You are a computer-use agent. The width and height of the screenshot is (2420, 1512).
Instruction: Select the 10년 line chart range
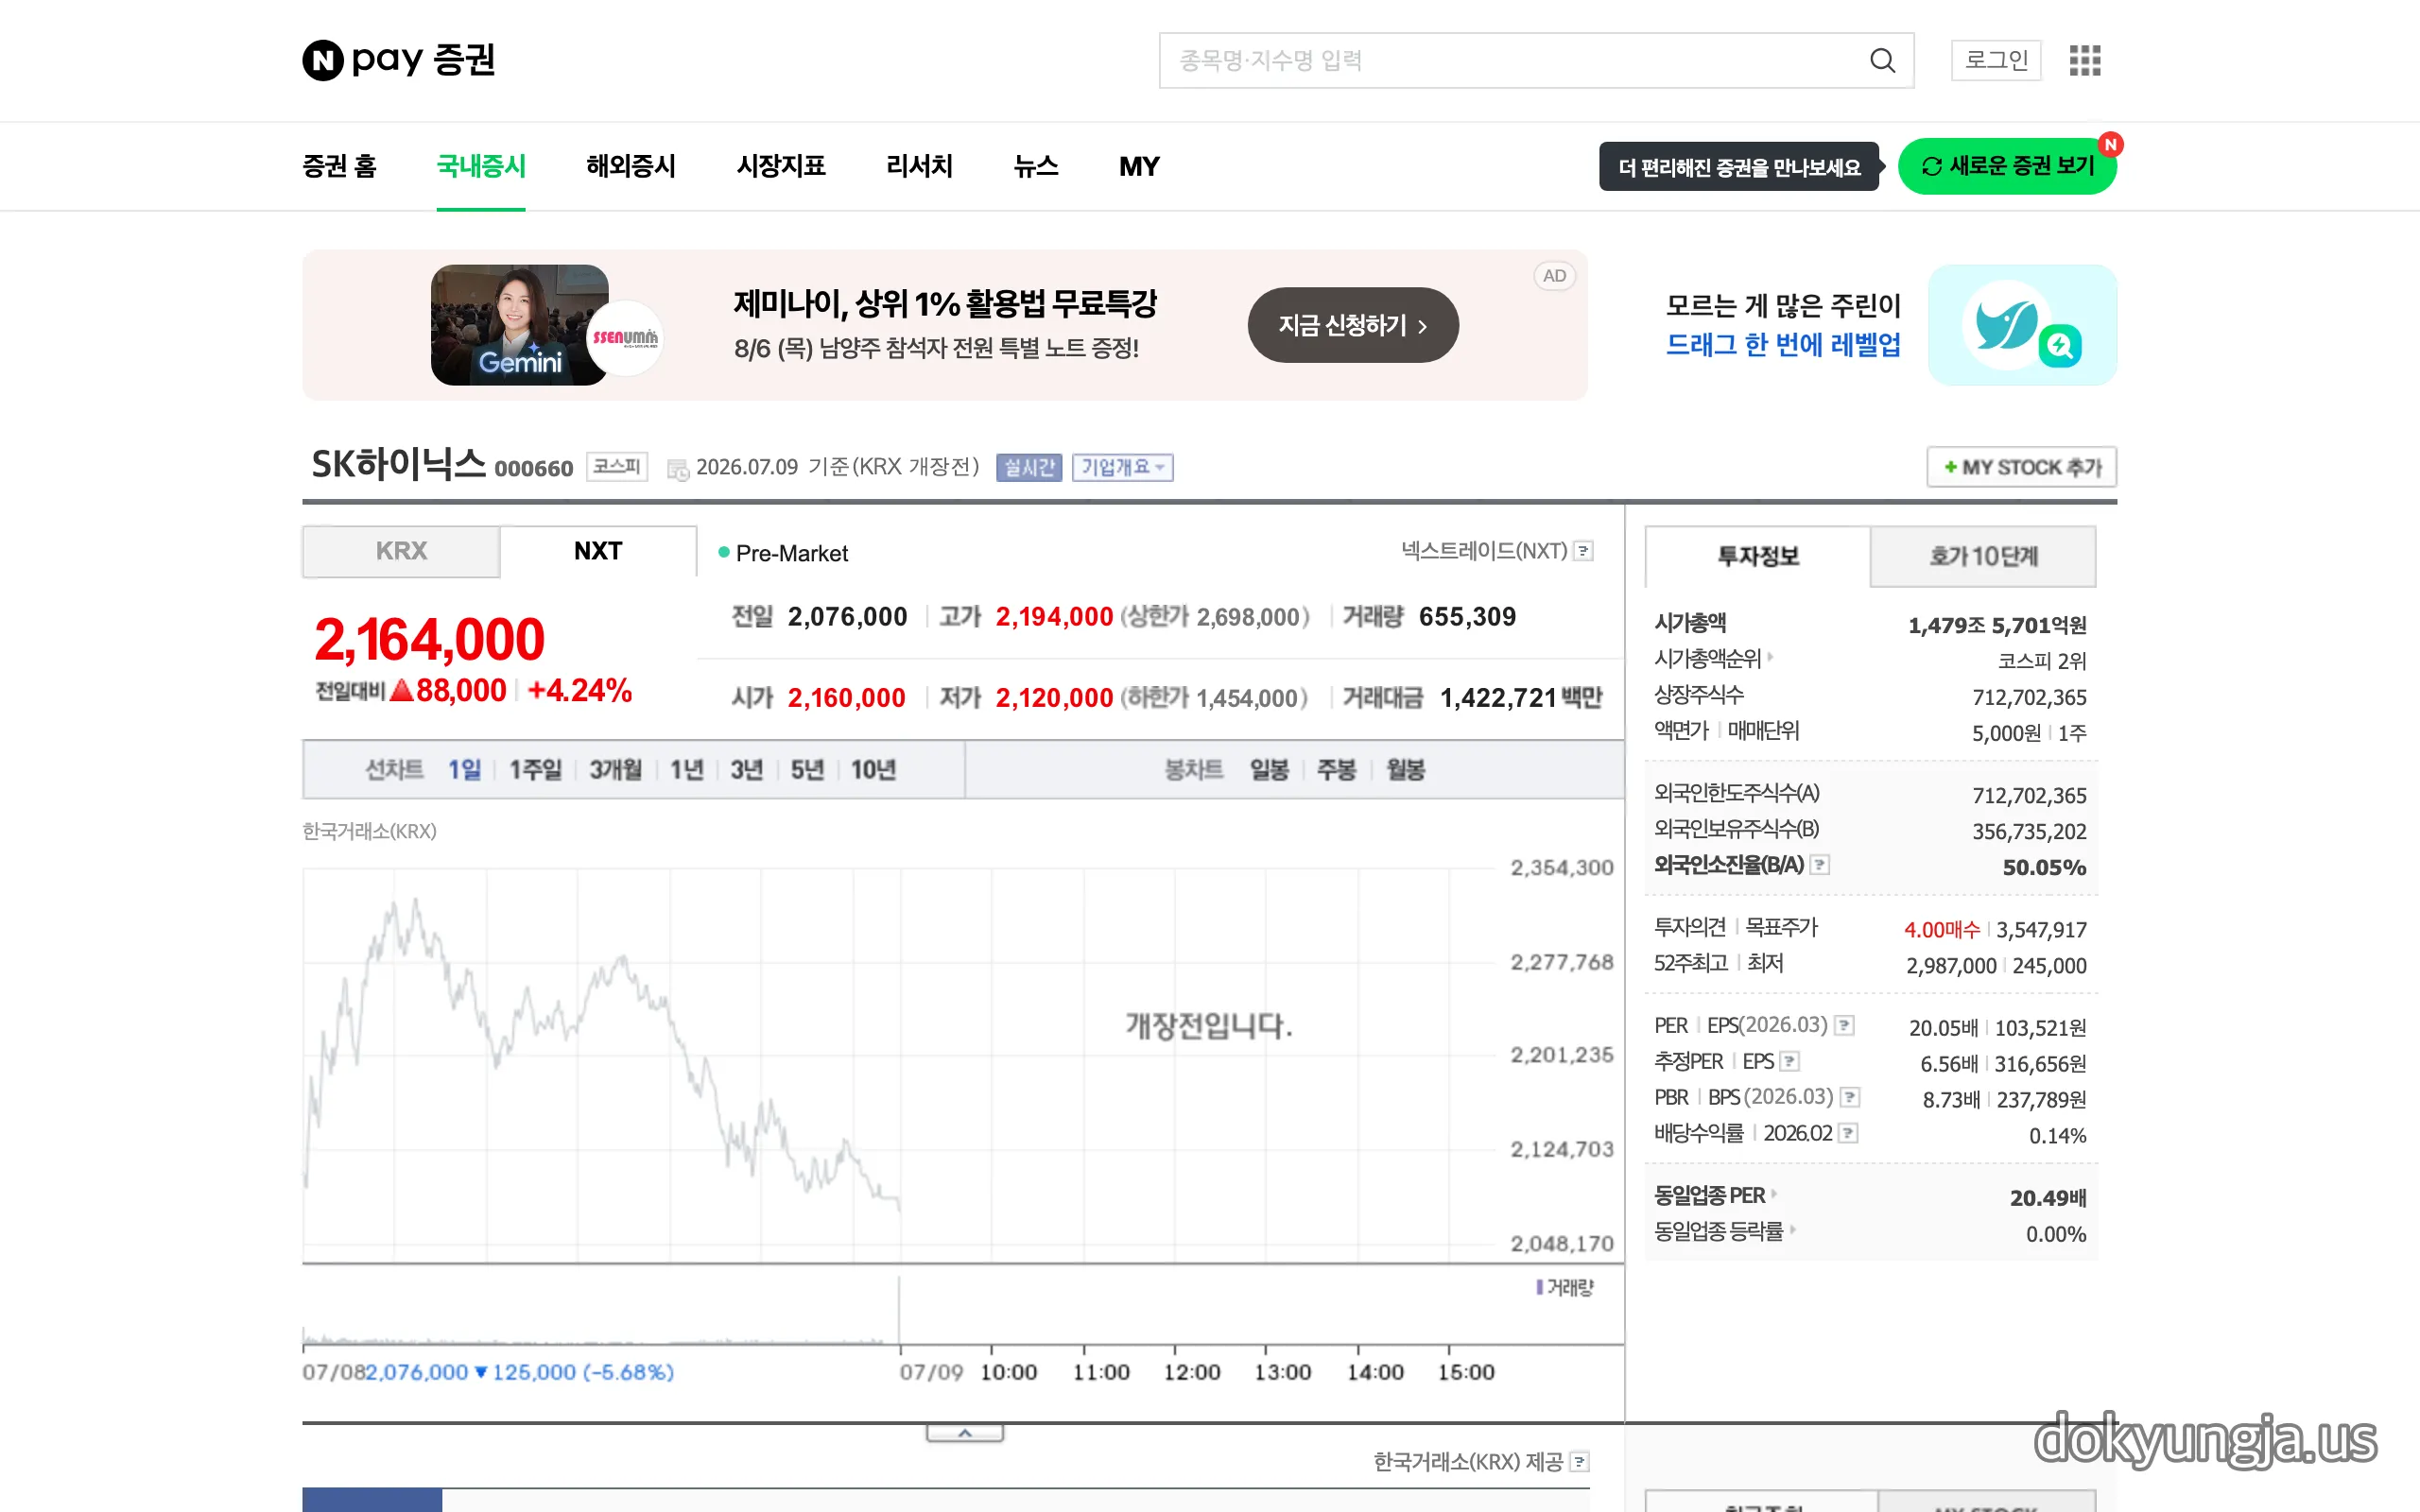coord(873,770)
